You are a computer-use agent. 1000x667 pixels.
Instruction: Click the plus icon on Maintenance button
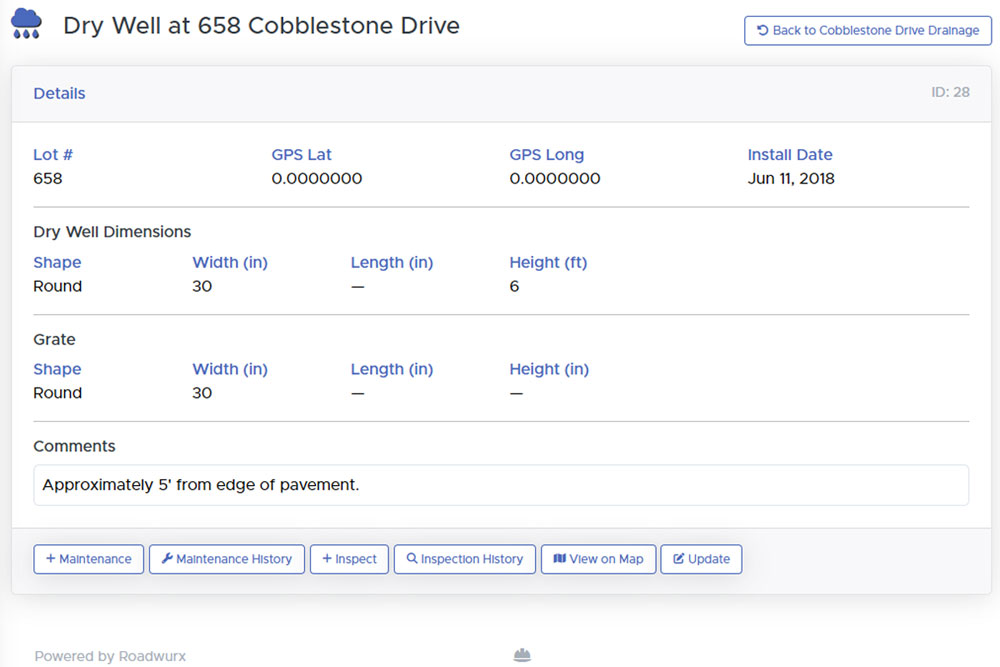pos(51,559)
